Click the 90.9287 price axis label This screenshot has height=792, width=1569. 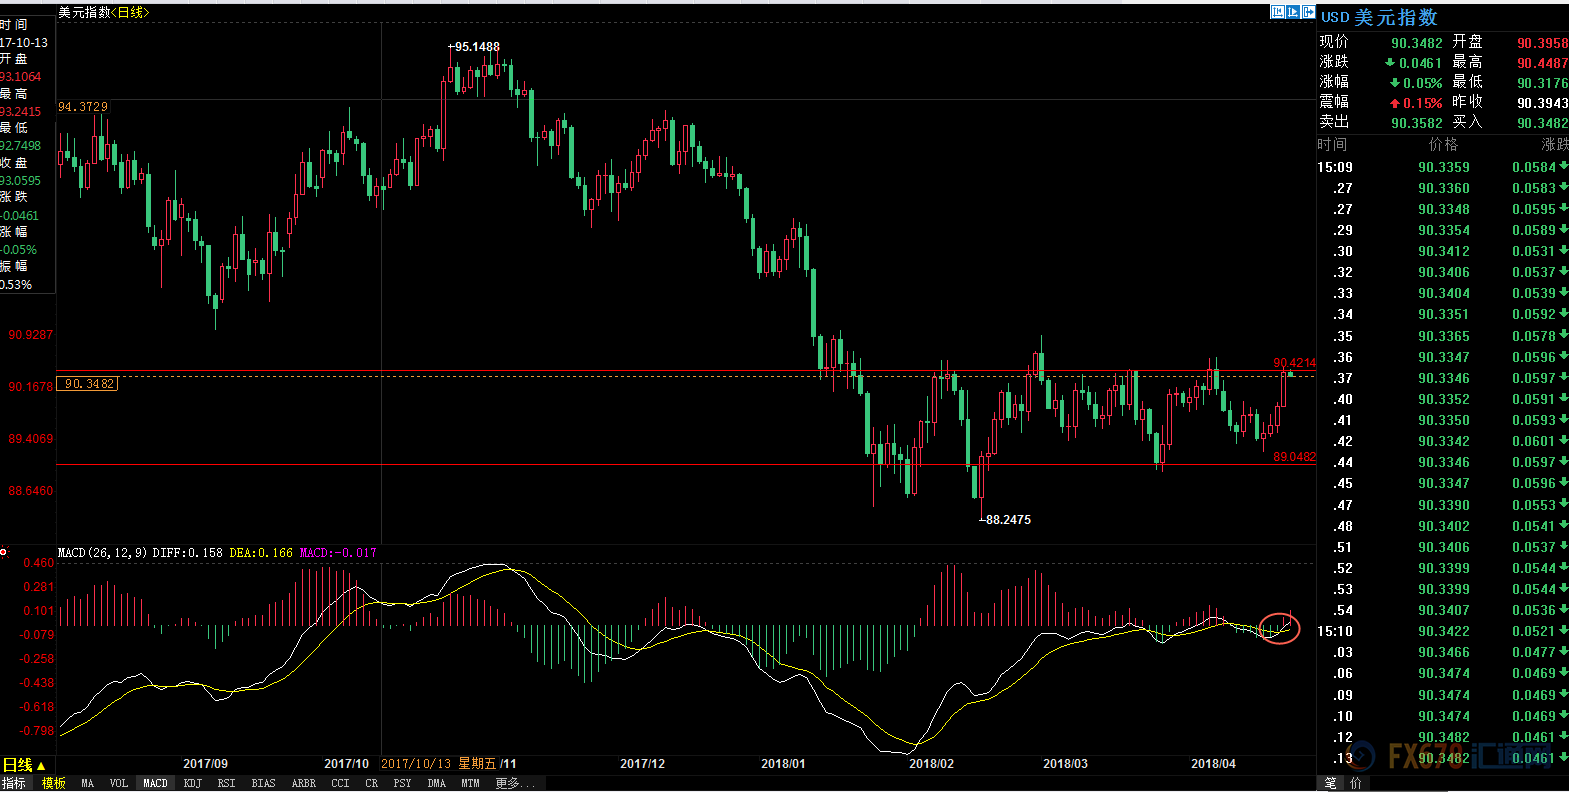[30, 335]
